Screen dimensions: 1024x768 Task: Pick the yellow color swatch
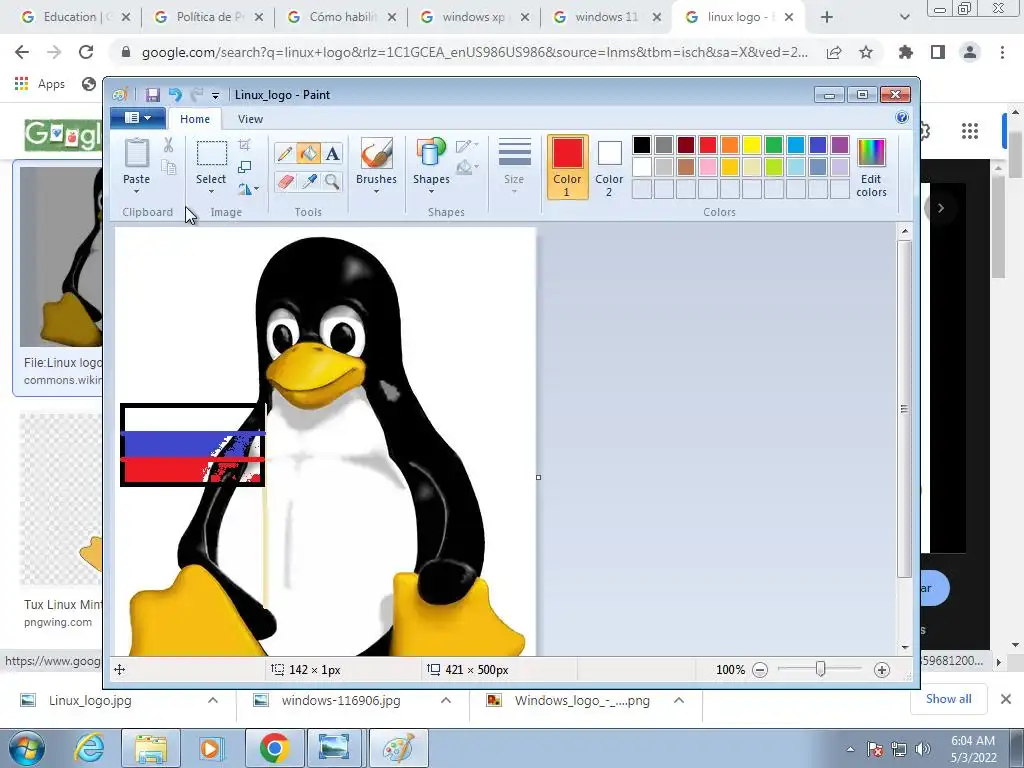click(752, 145)
